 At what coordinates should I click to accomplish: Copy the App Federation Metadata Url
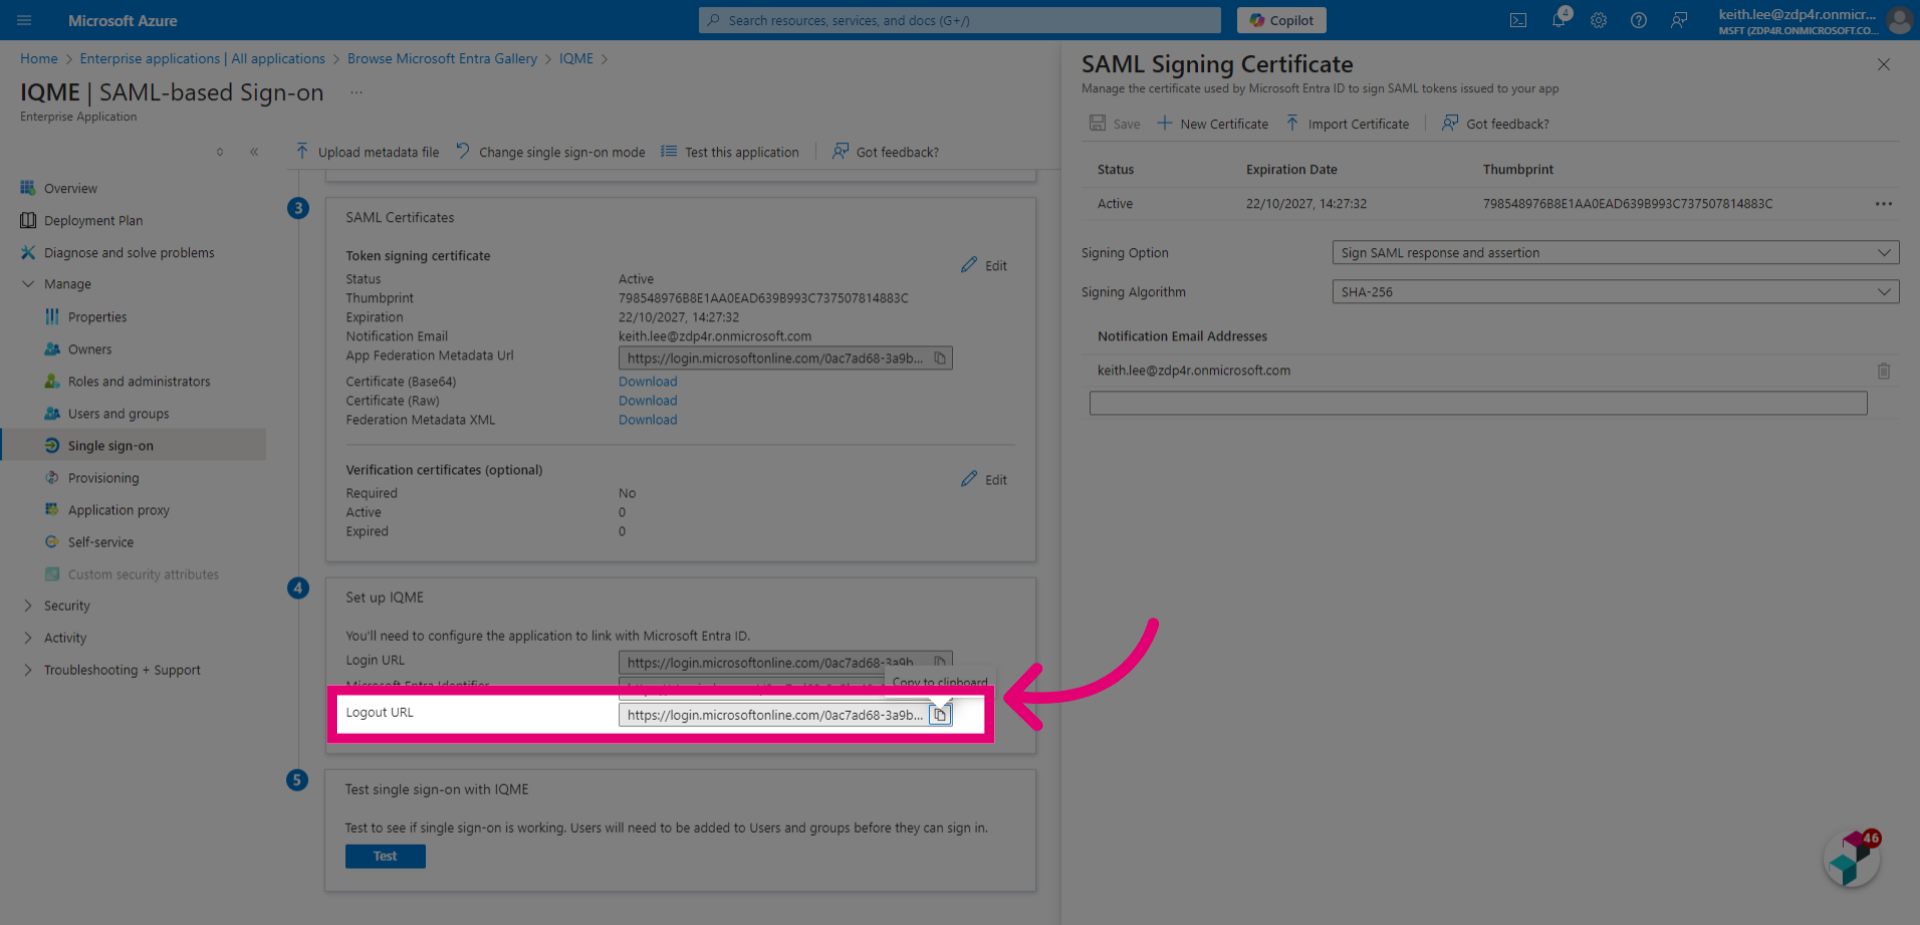tap(940, 358)
